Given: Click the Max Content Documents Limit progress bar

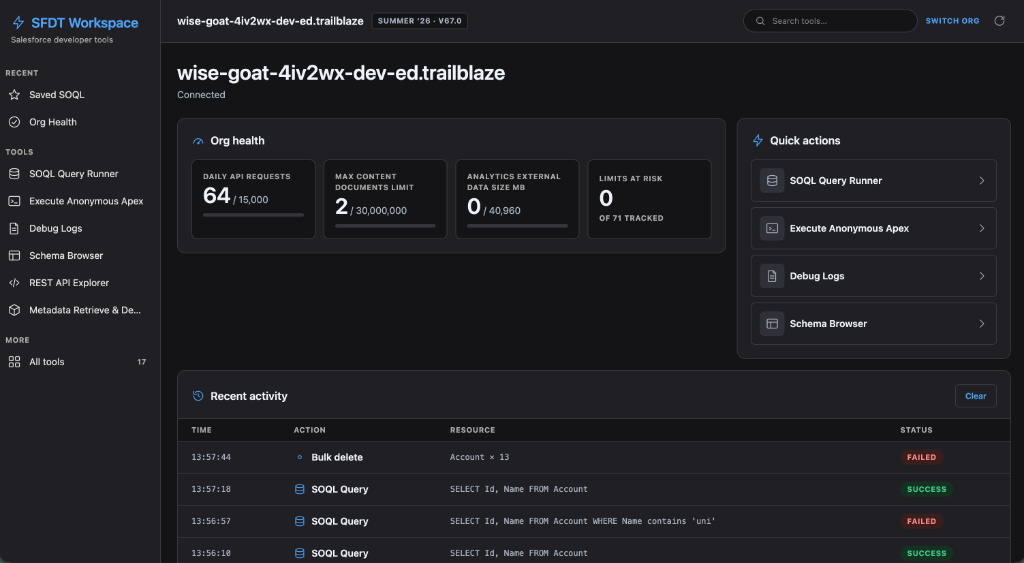Looking at the screenshot, I should 385,226.
